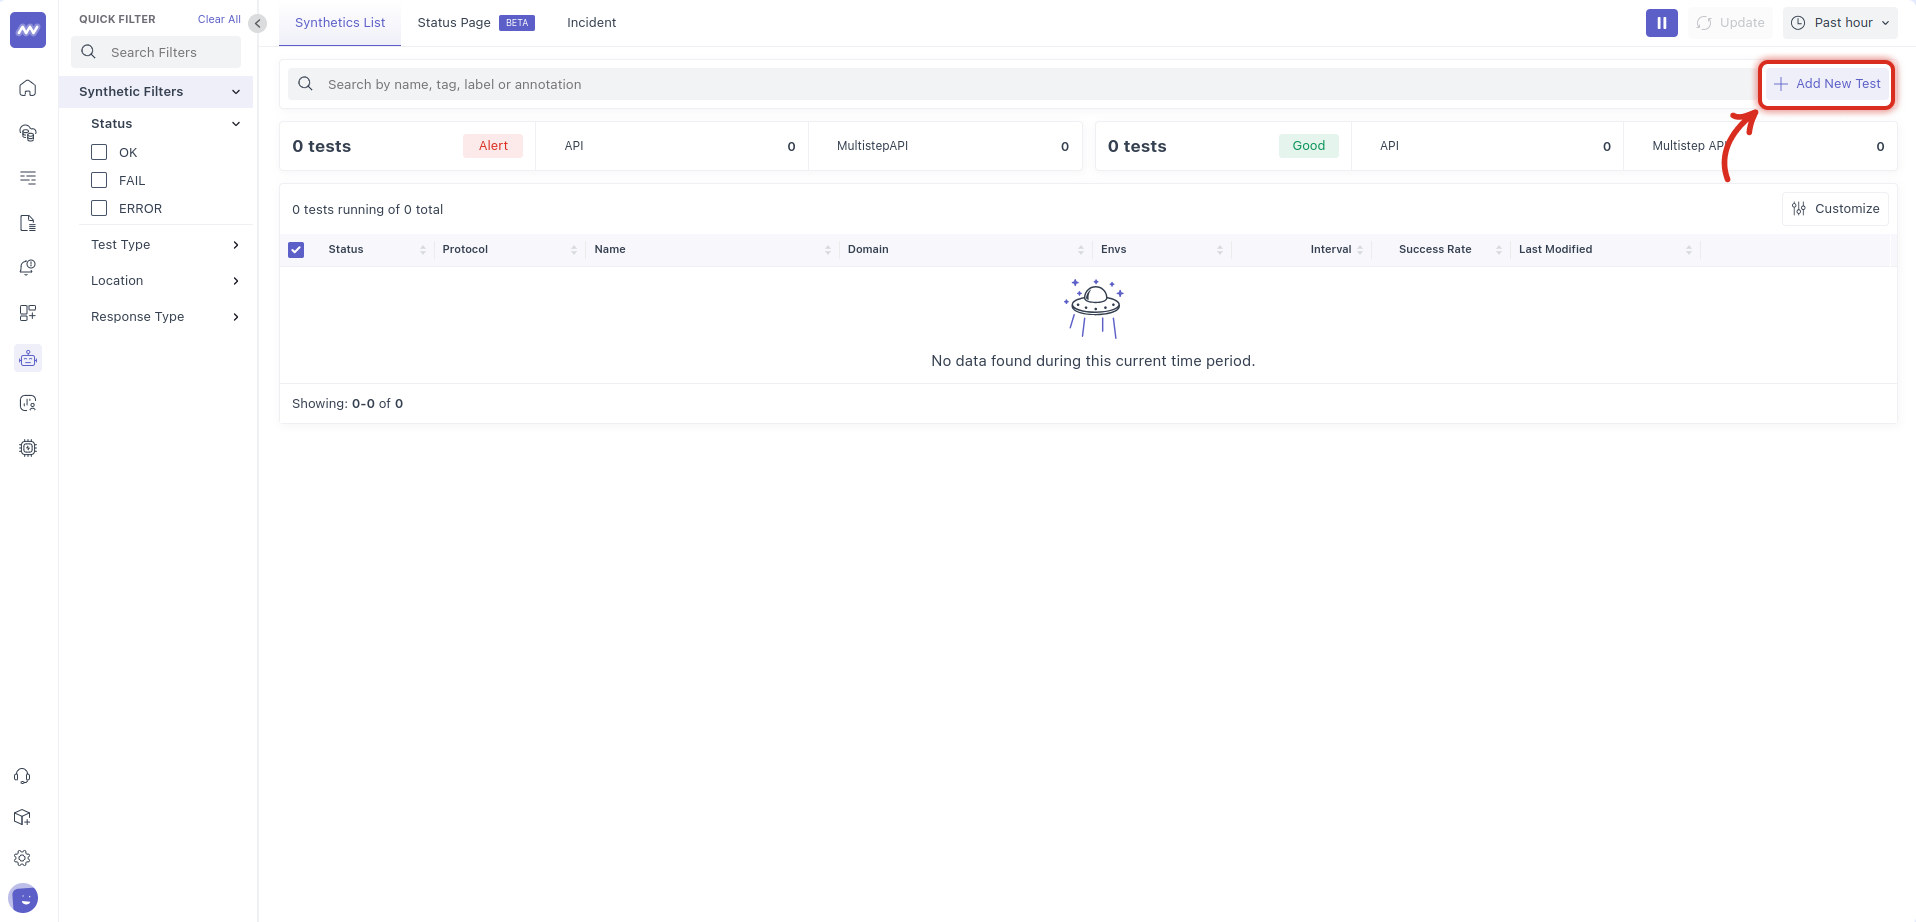Open the Home icon in sidebar
Viewport: 1916px width, 922px height.
28,88
